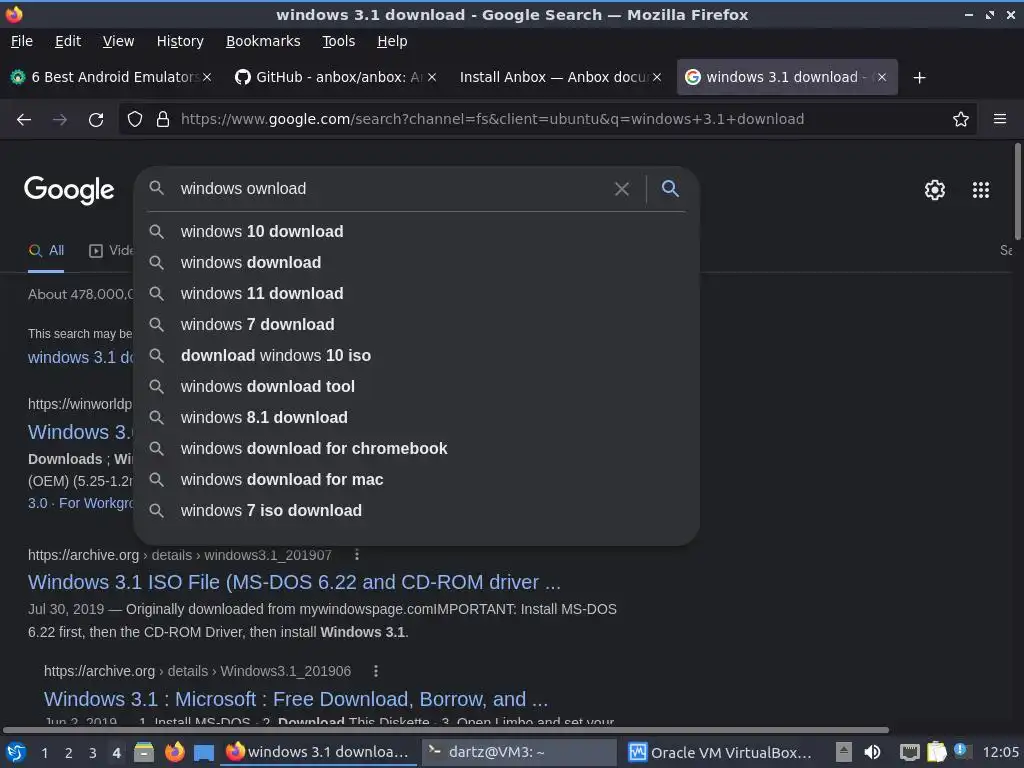Screen dimensions: 1024x768
Task: Click the horizontal page scrollbar
Action: 445,730
